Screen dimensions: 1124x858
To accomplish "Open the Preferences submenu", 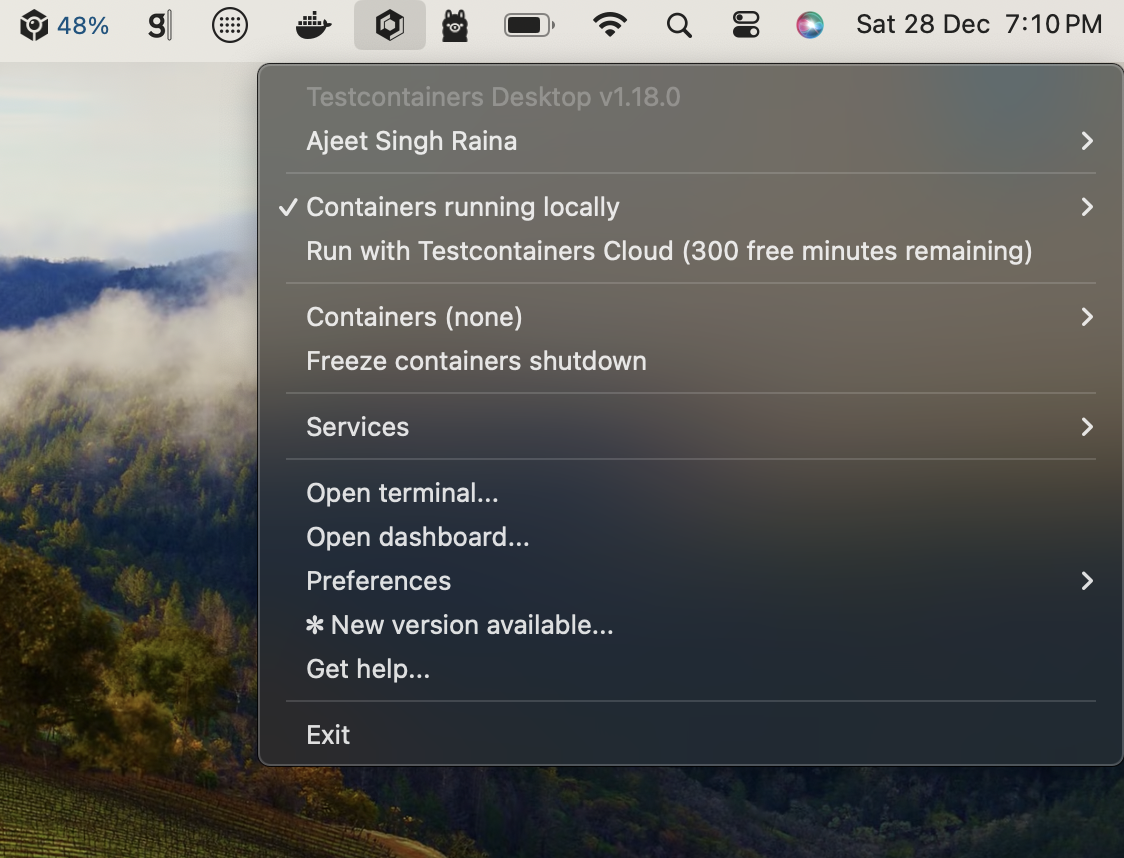I will point(691,581).
